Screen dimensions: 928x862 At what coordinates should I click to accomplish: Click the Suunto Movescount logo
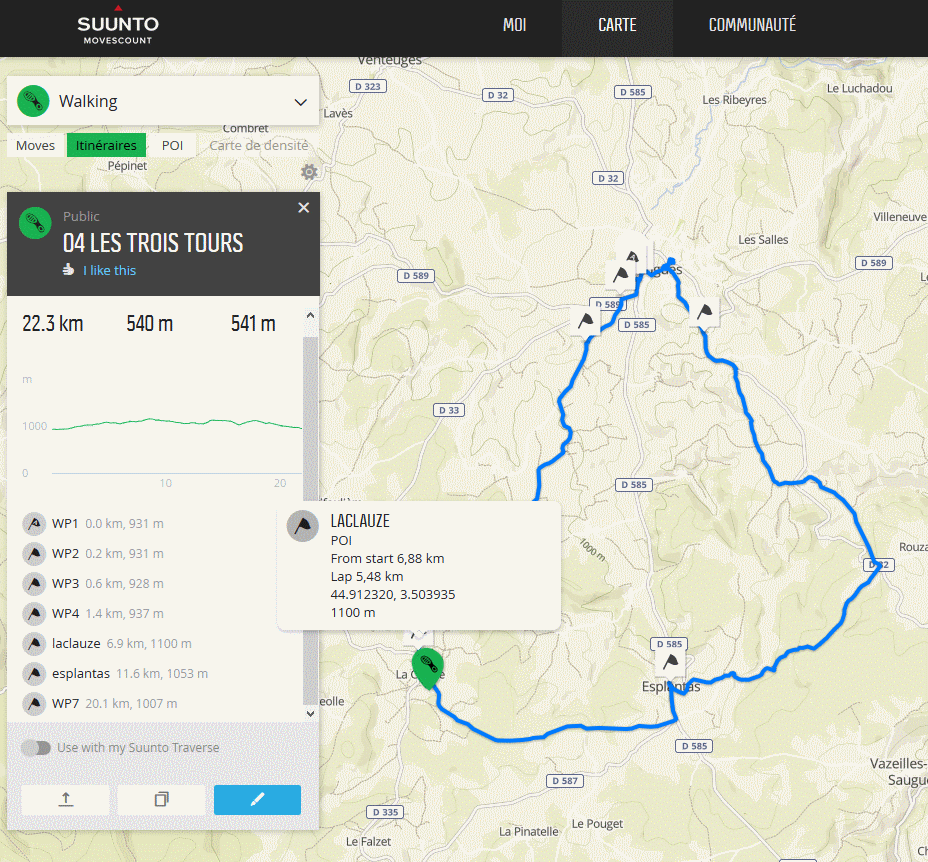(118, 28)
